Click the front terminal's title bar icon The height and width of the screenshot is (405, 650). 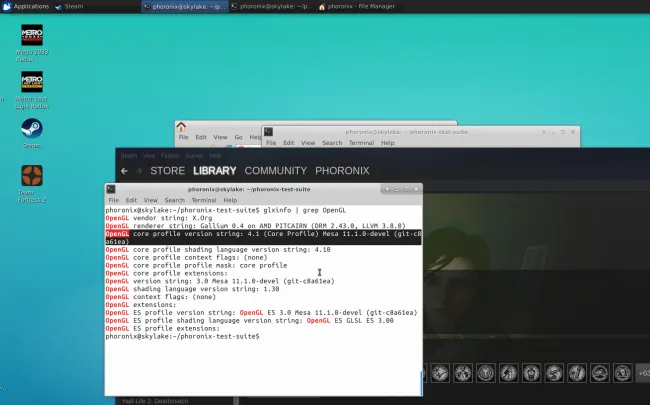click(x=111, y=189)
